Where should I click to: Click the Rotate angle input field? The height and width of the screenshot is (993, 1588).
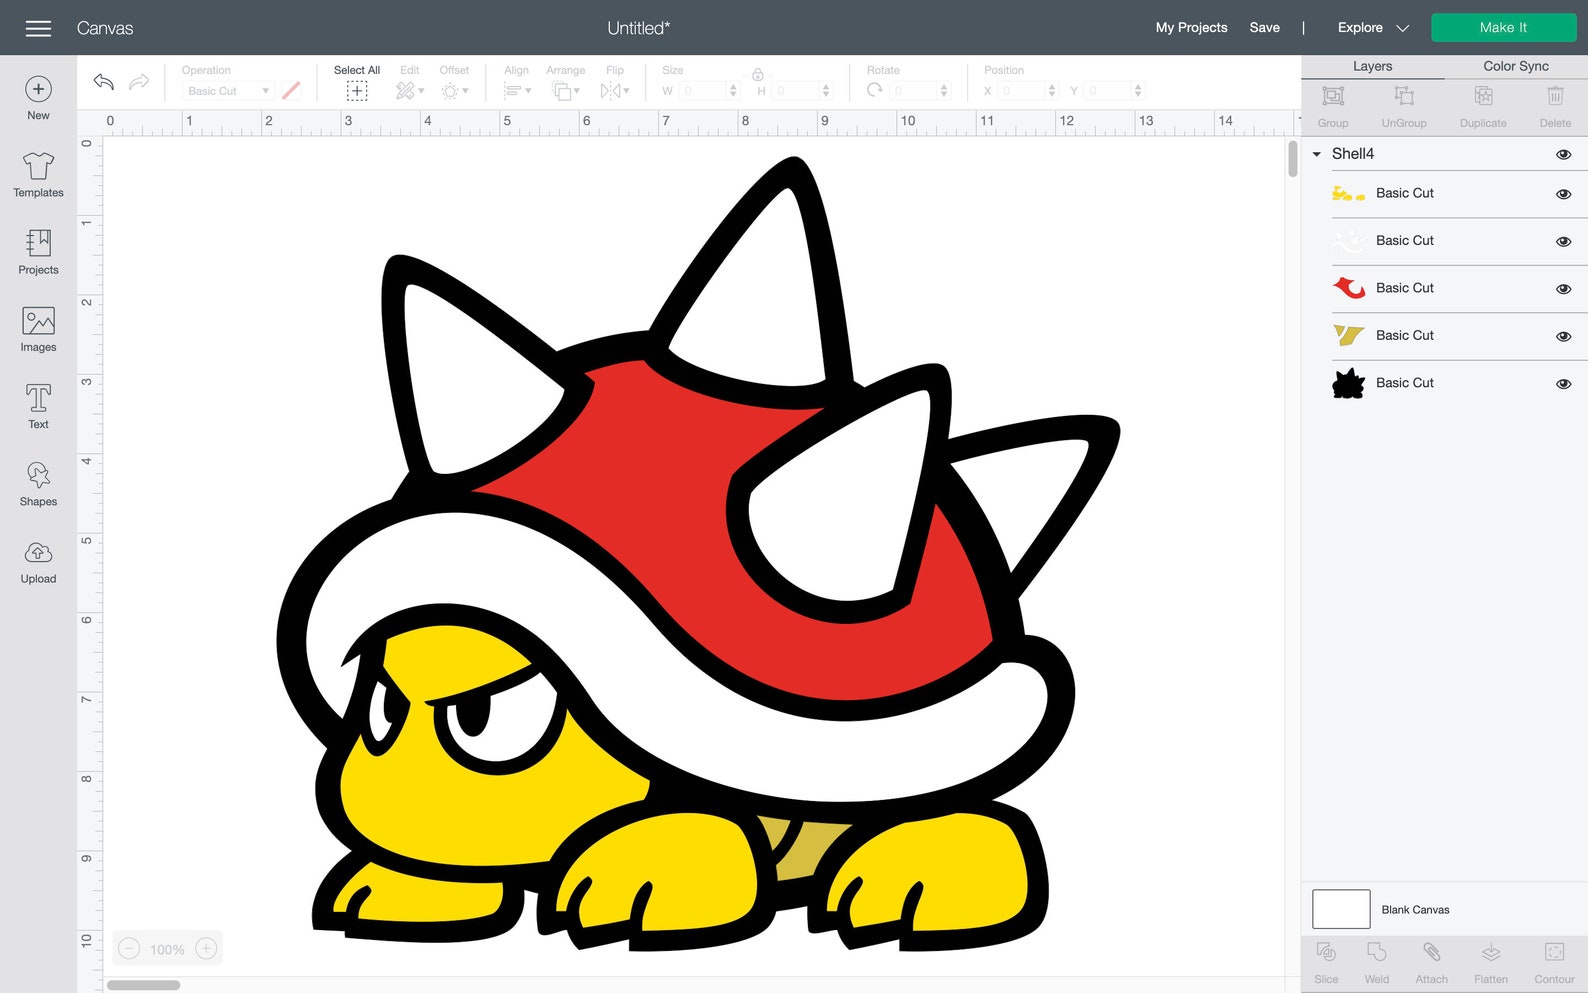click(914, 91)
